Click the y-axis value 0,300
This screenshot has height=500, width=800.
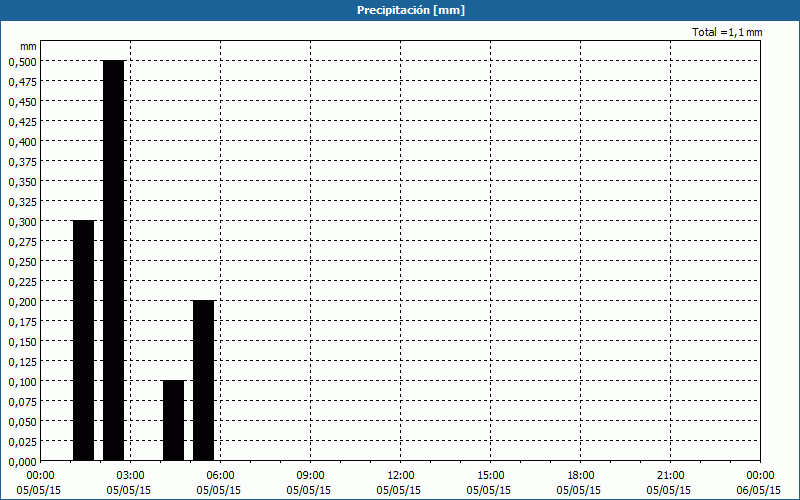[x=23, y=221]
